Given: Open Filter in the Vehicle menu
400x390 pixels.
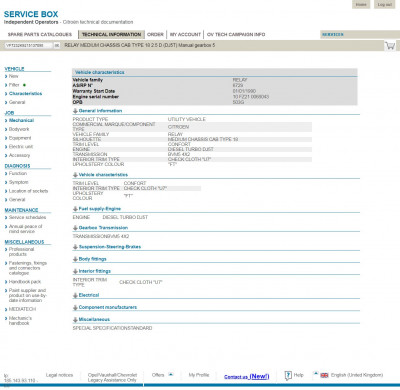Looking at the screenshot, I should (x=14, y=85).
